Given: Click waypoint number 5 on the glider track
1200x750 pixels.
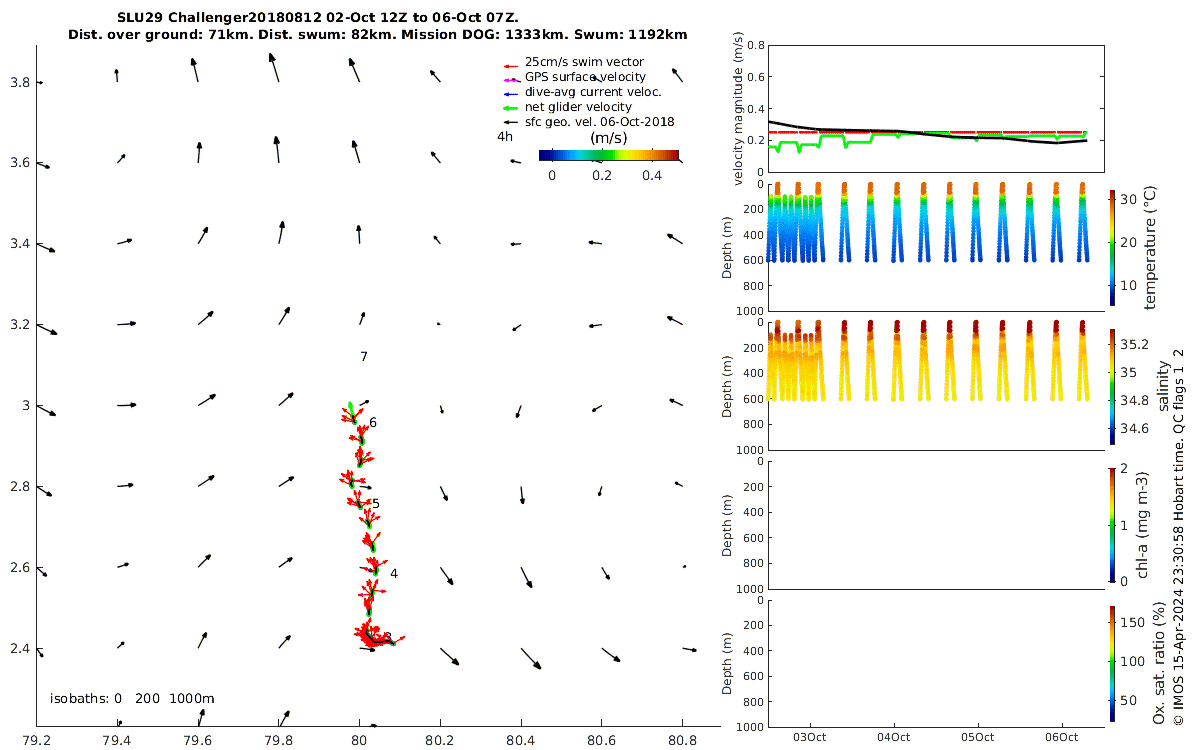Looking at the screenshot, I should pos(376,504).
